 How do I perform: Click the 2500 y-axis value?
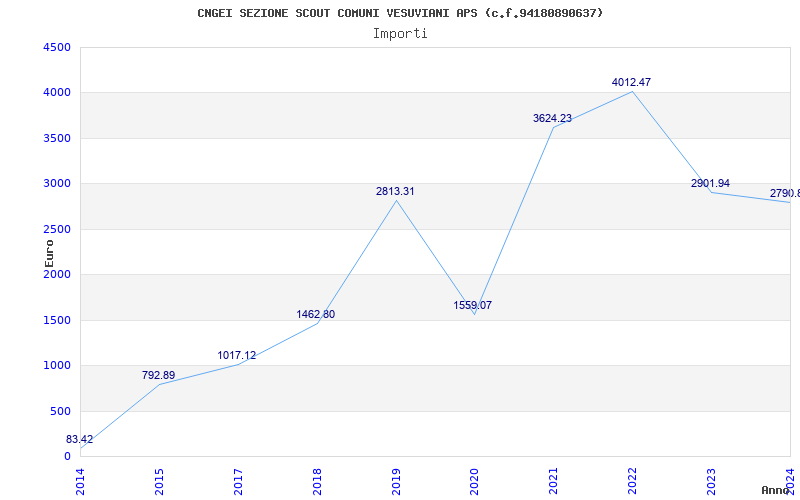(57, 229)
